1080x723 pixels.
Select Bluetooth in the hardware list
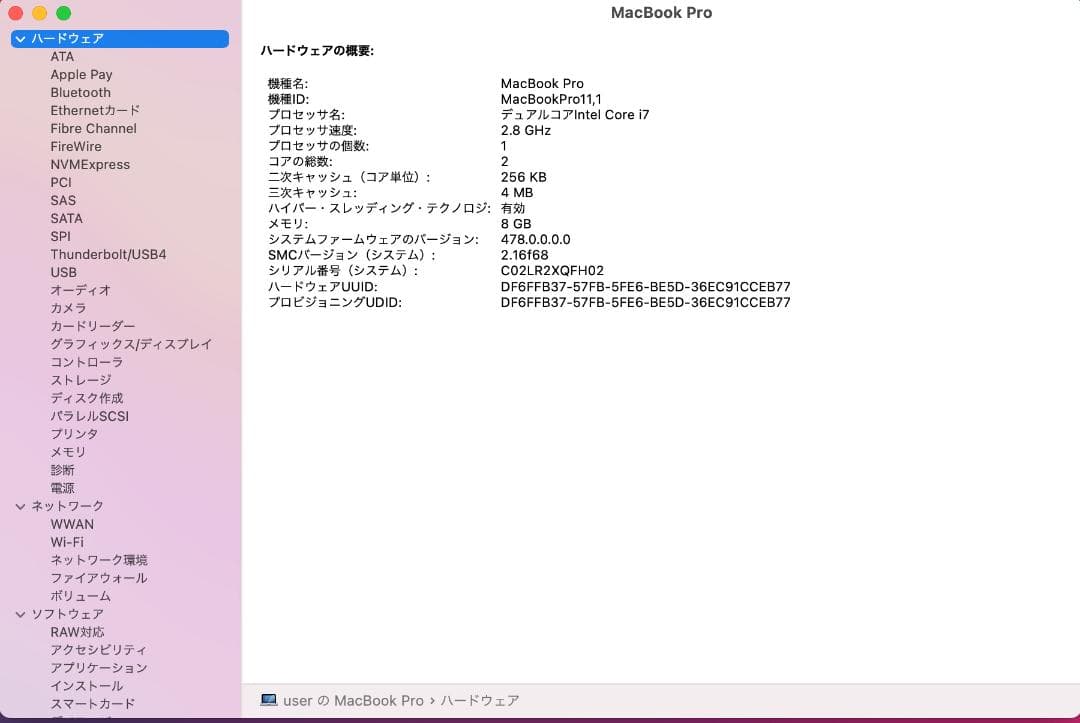pyautogui.click(x=80, y=92)
